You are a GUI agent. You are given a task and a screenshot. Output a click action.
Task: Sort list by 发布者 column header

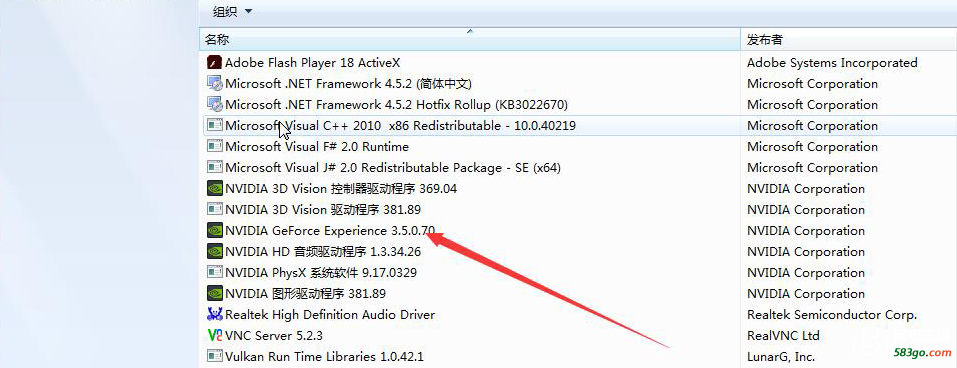[x=848, y=39]
